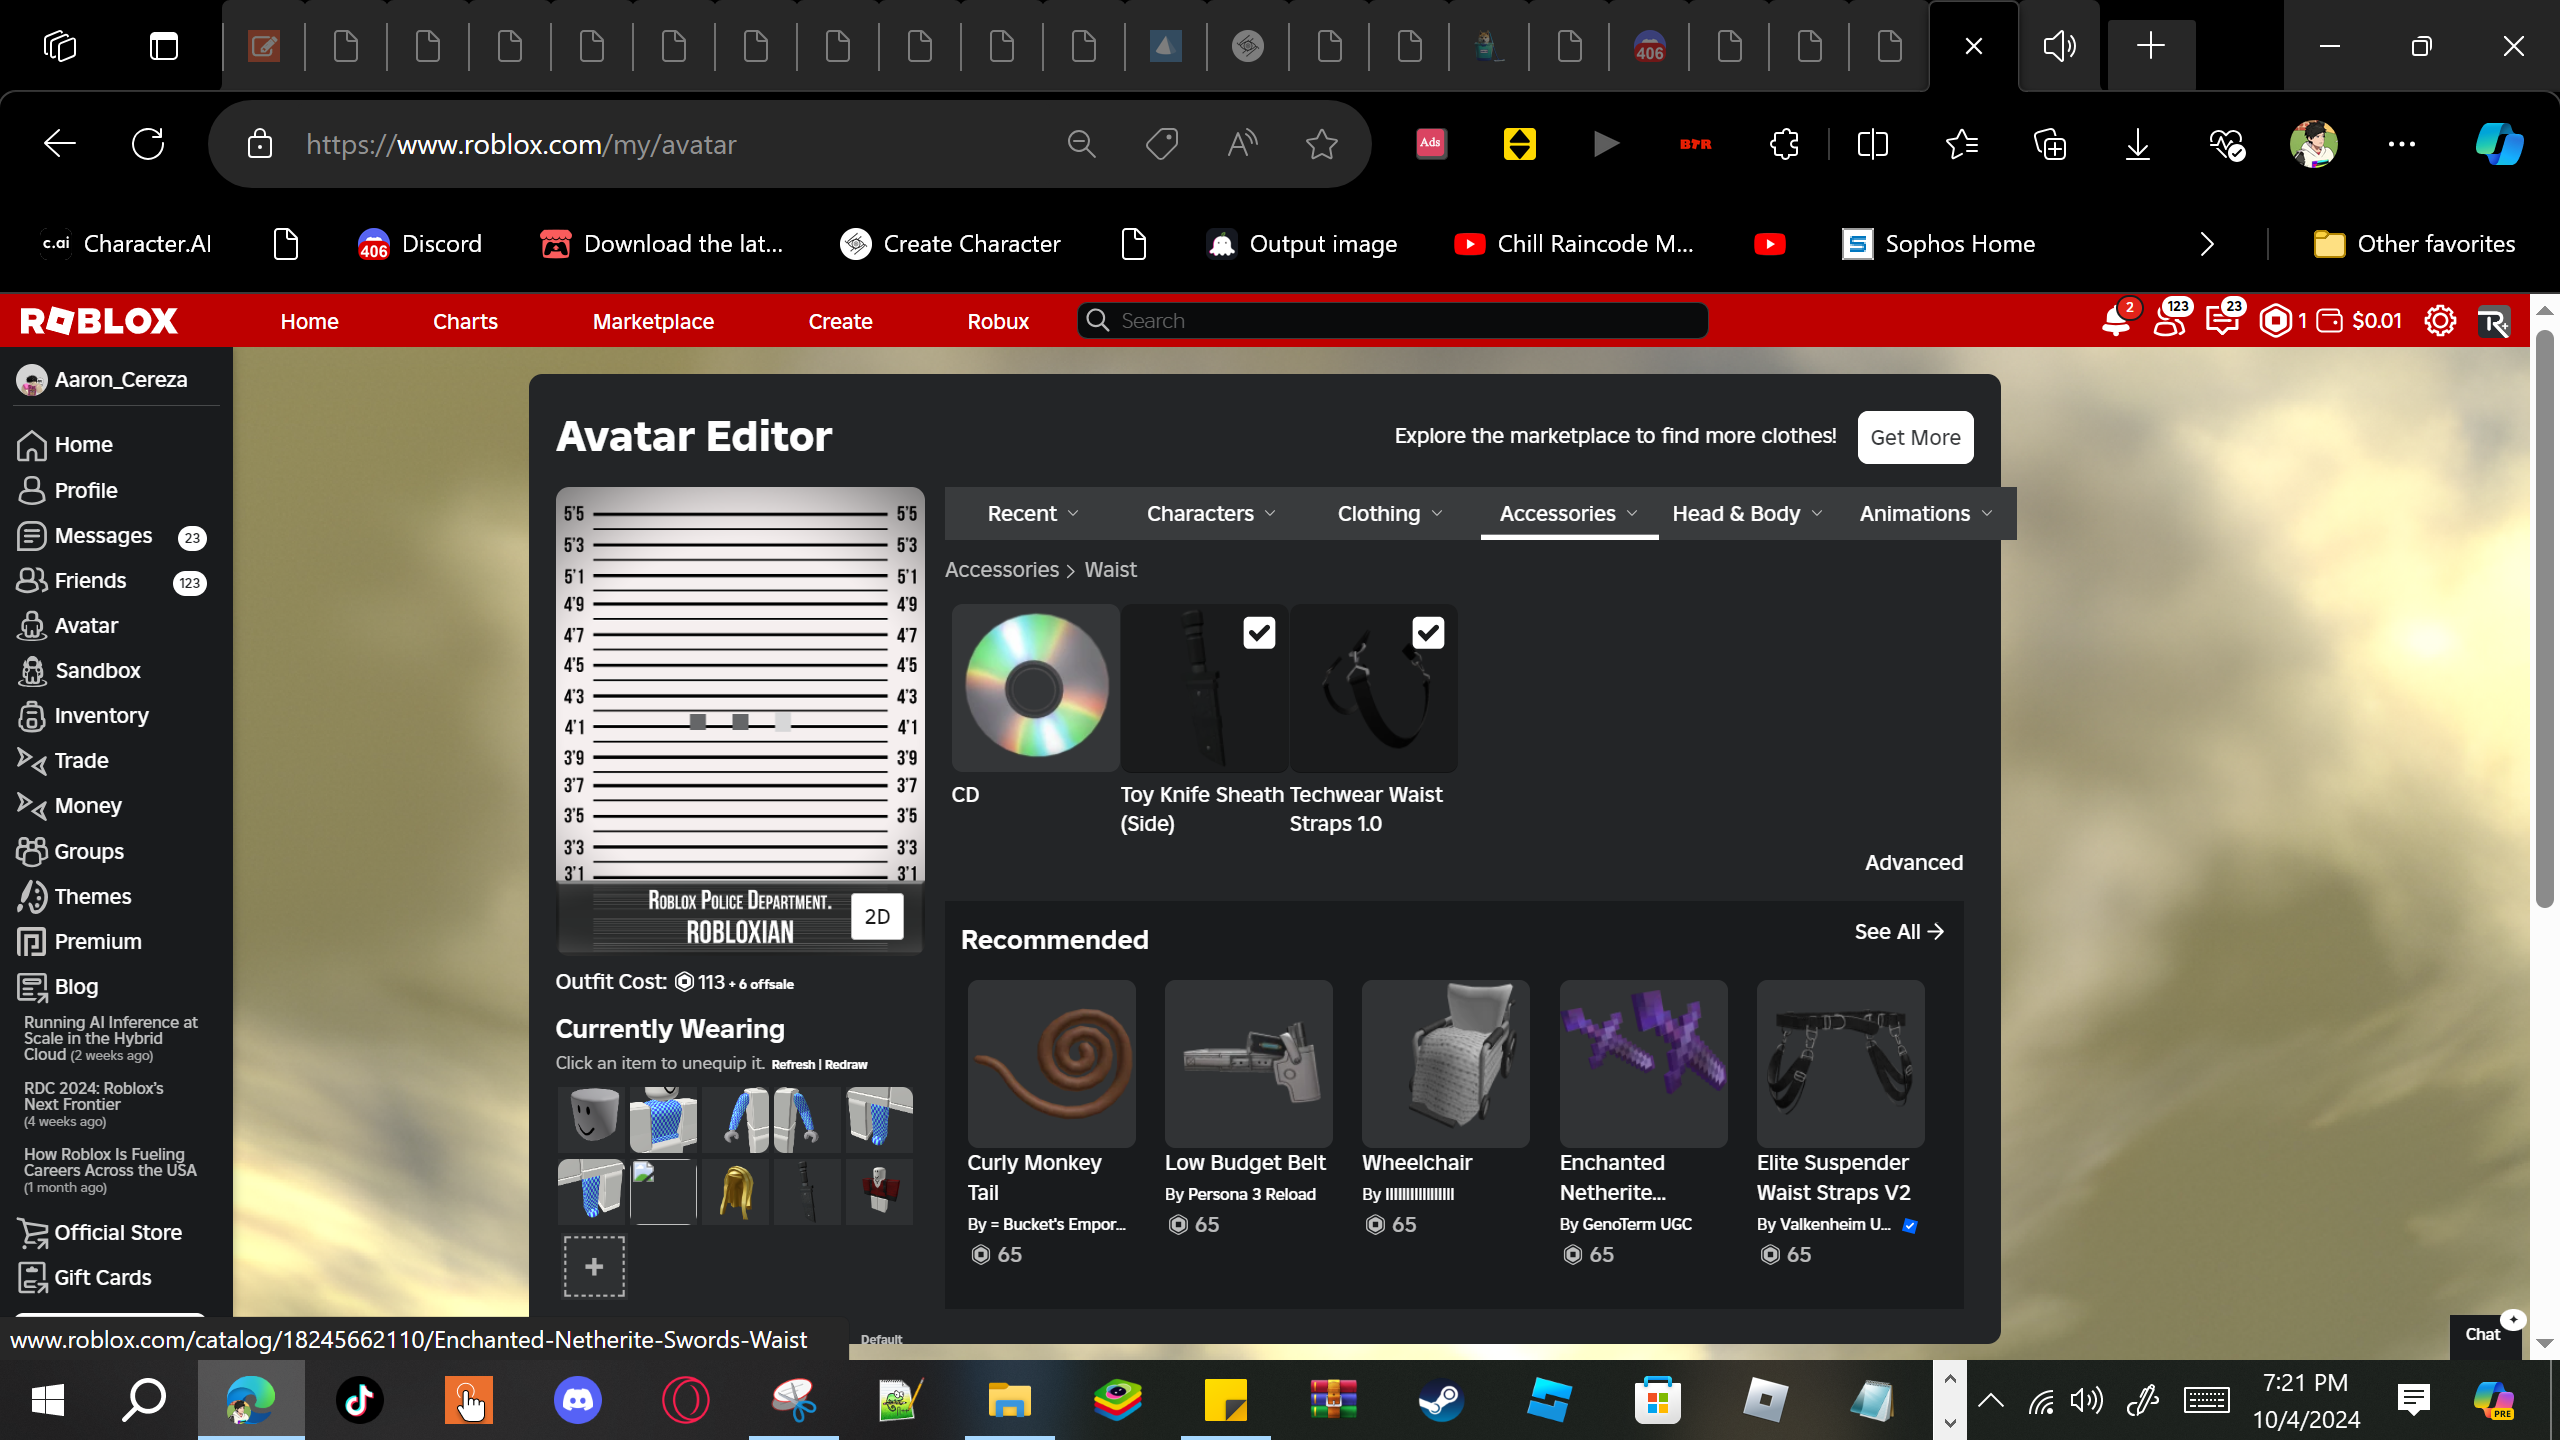Open Official Store in the sidebar
The image size is (2560, 1440).
tap(118, 1232)
